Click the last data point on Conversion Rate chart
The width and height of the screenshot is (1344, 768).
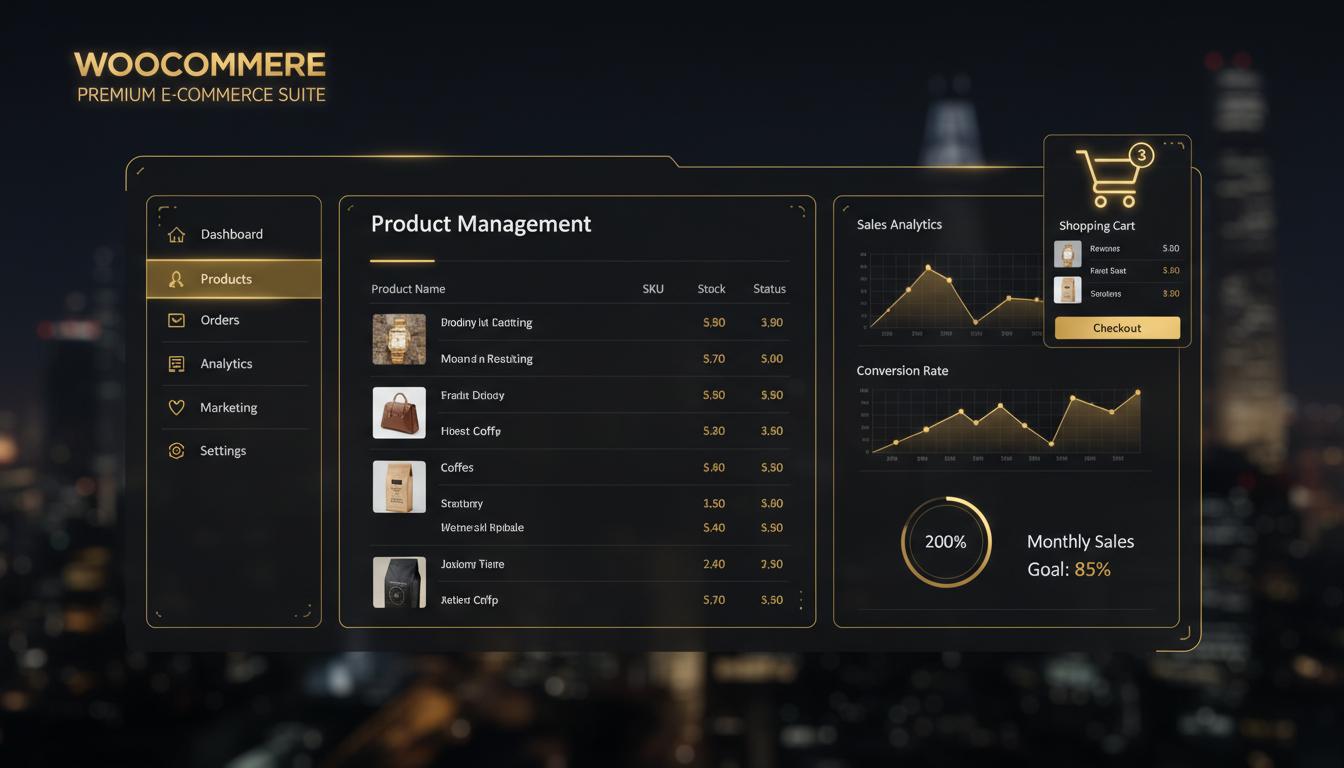(1138, 393)
